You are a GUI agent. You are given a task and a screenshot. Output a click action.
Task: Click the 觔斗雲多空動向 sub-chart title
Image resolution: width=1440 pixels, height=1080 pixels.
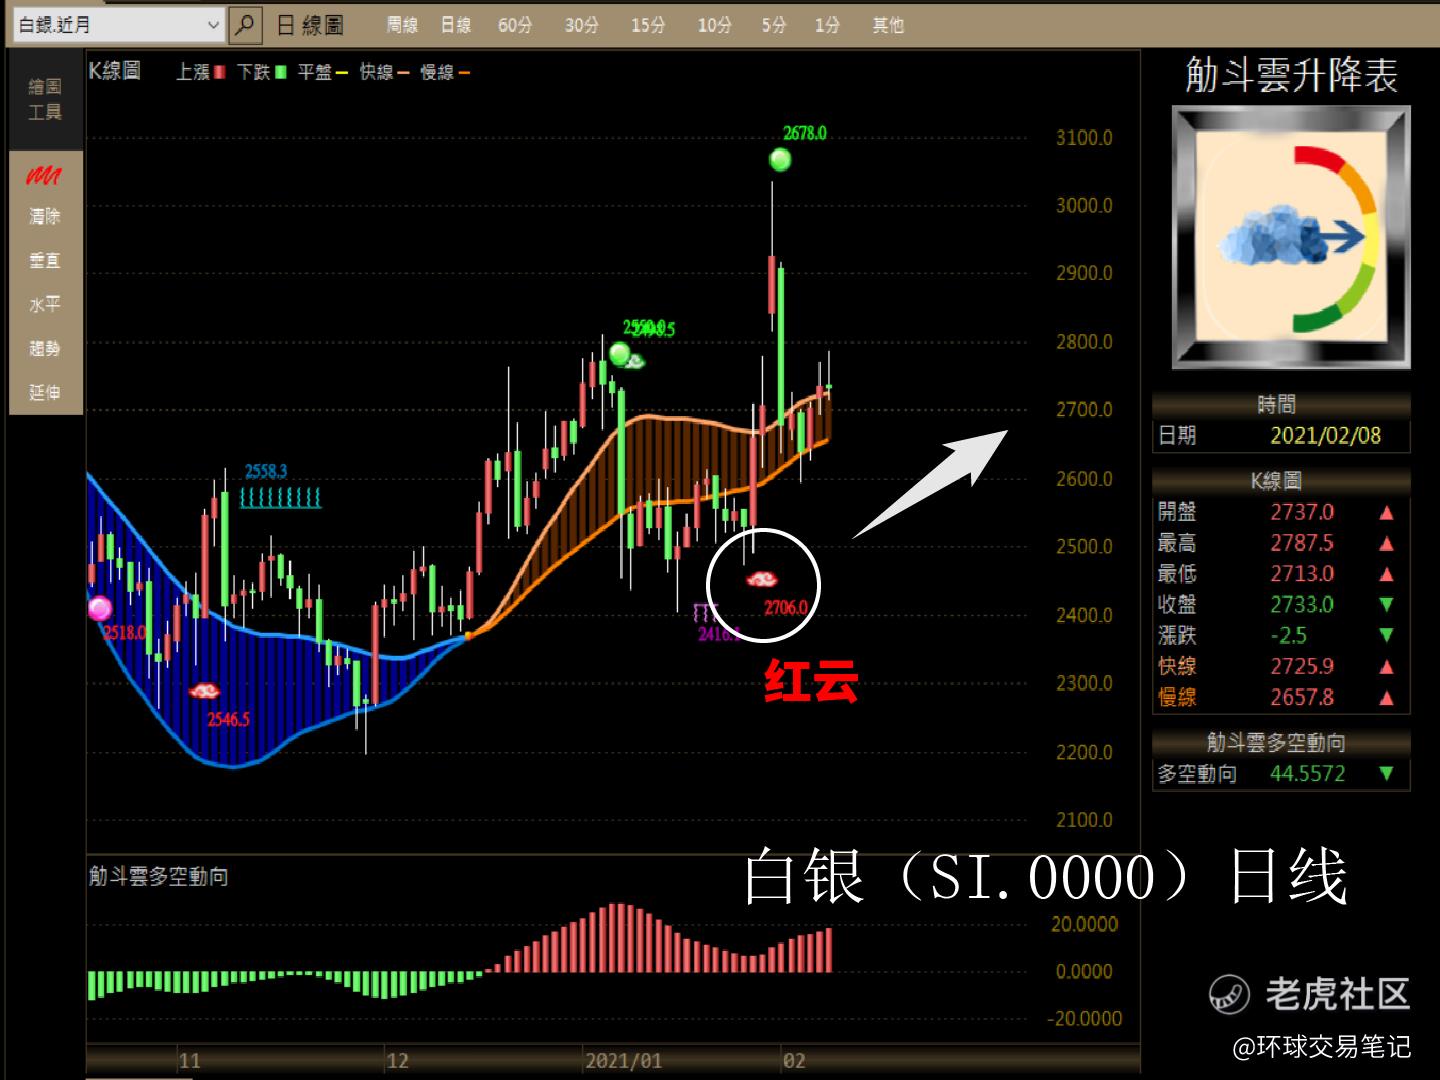tap(158, 877)
